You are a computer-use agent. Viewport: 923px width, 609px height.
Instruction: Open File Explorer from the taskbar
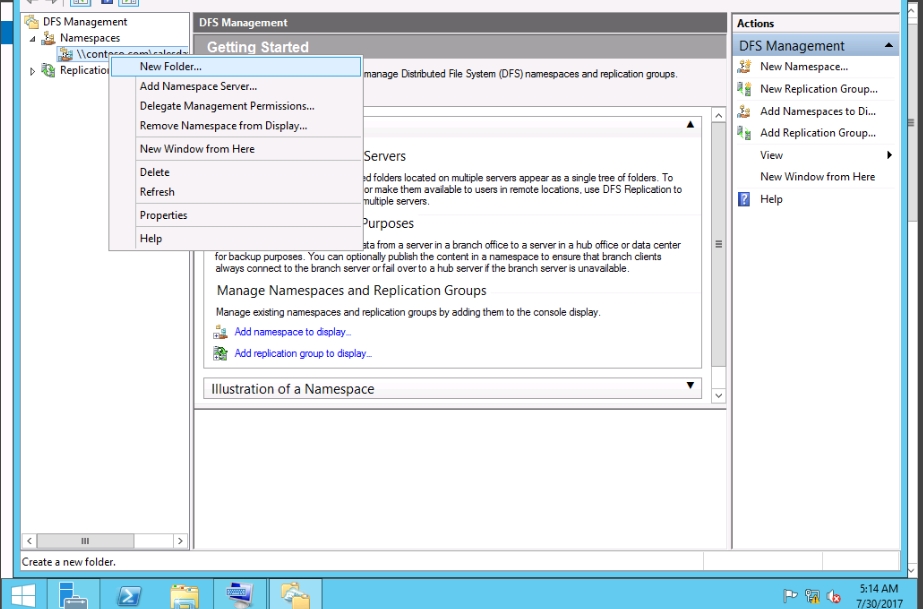184,595
